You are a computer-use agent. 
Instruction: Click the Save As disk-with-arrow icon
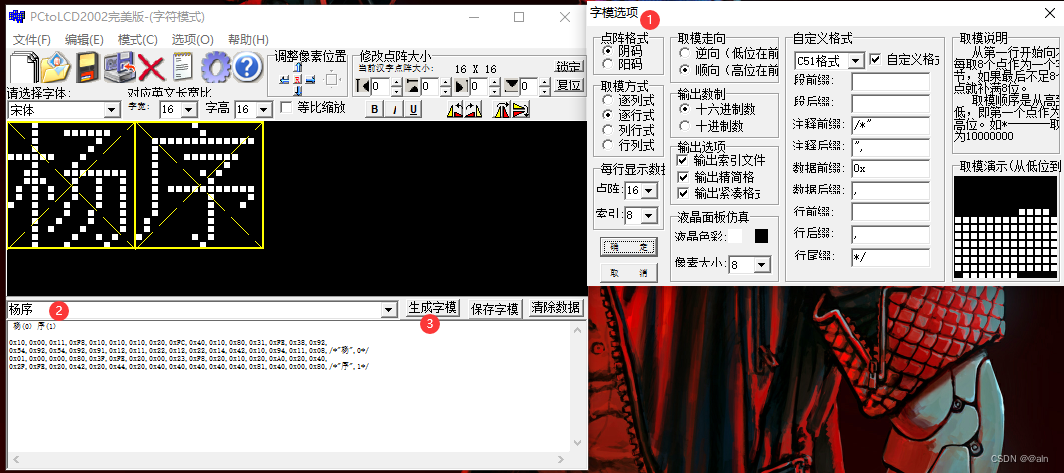120,67
